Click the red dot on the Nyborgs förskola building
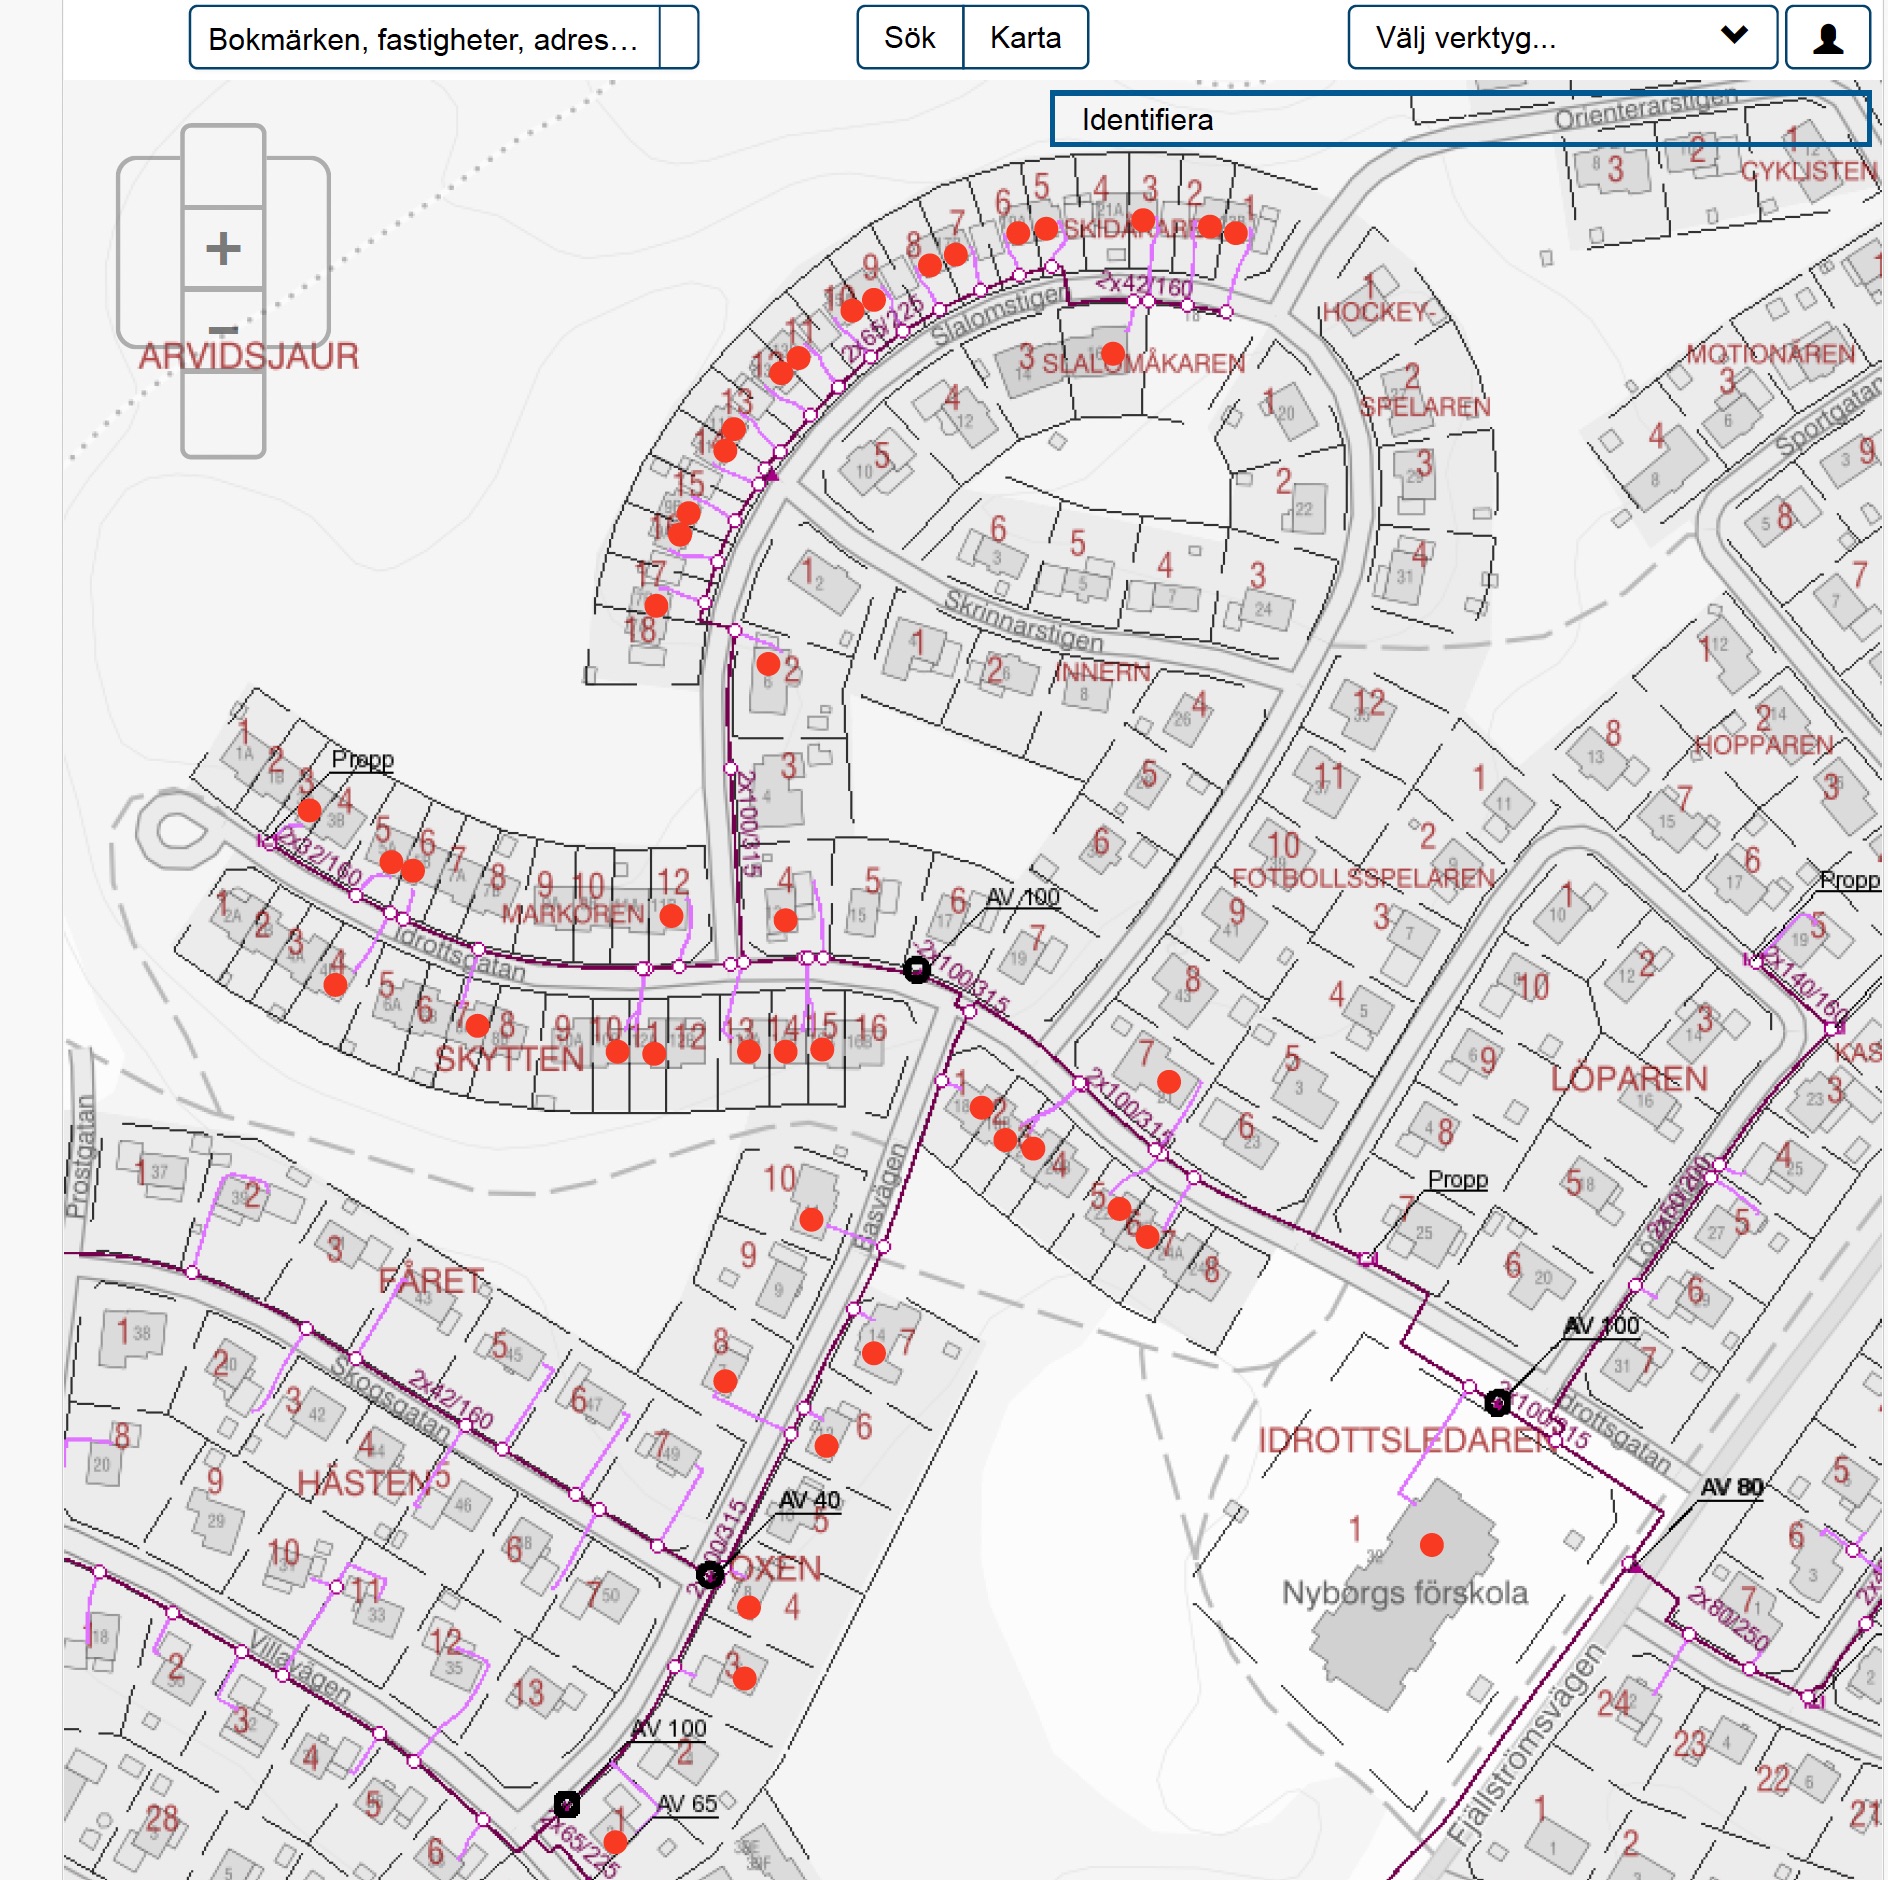This screenshot has width=1888, height=1880. [1432, 1545]
